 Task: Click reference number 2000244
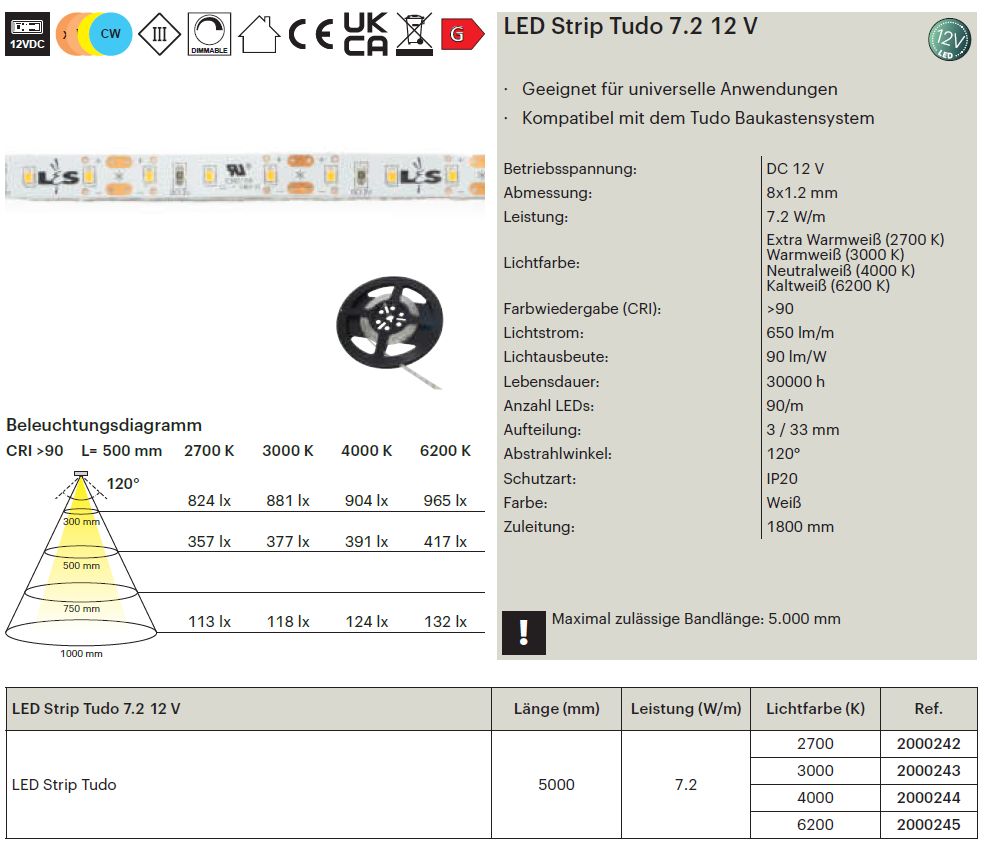(928, 798)
